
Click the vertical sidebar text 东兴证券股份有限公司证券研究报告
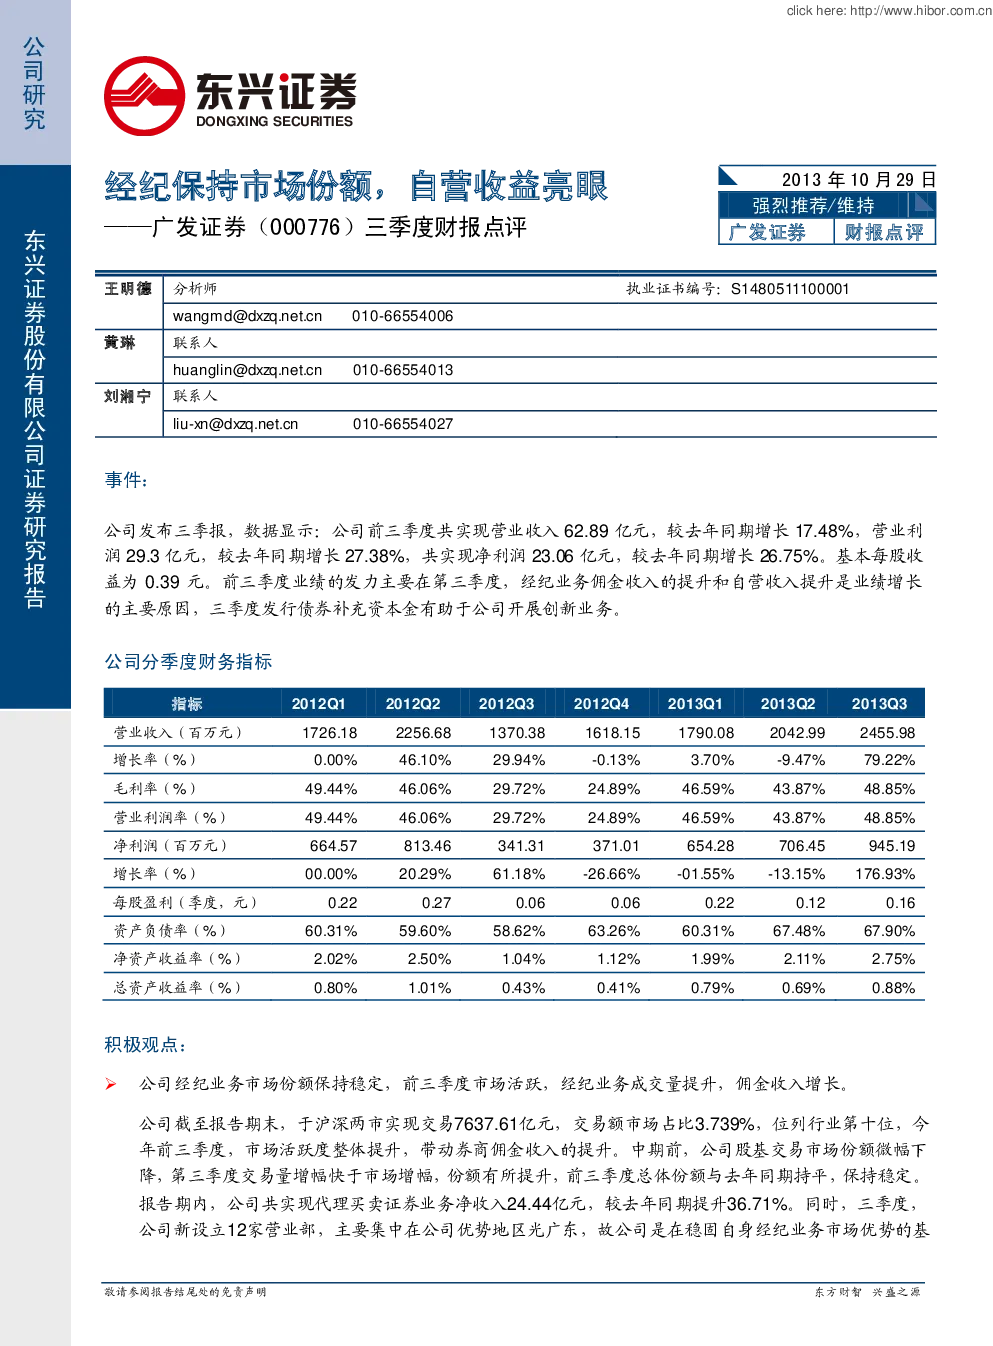click(35, 419)
